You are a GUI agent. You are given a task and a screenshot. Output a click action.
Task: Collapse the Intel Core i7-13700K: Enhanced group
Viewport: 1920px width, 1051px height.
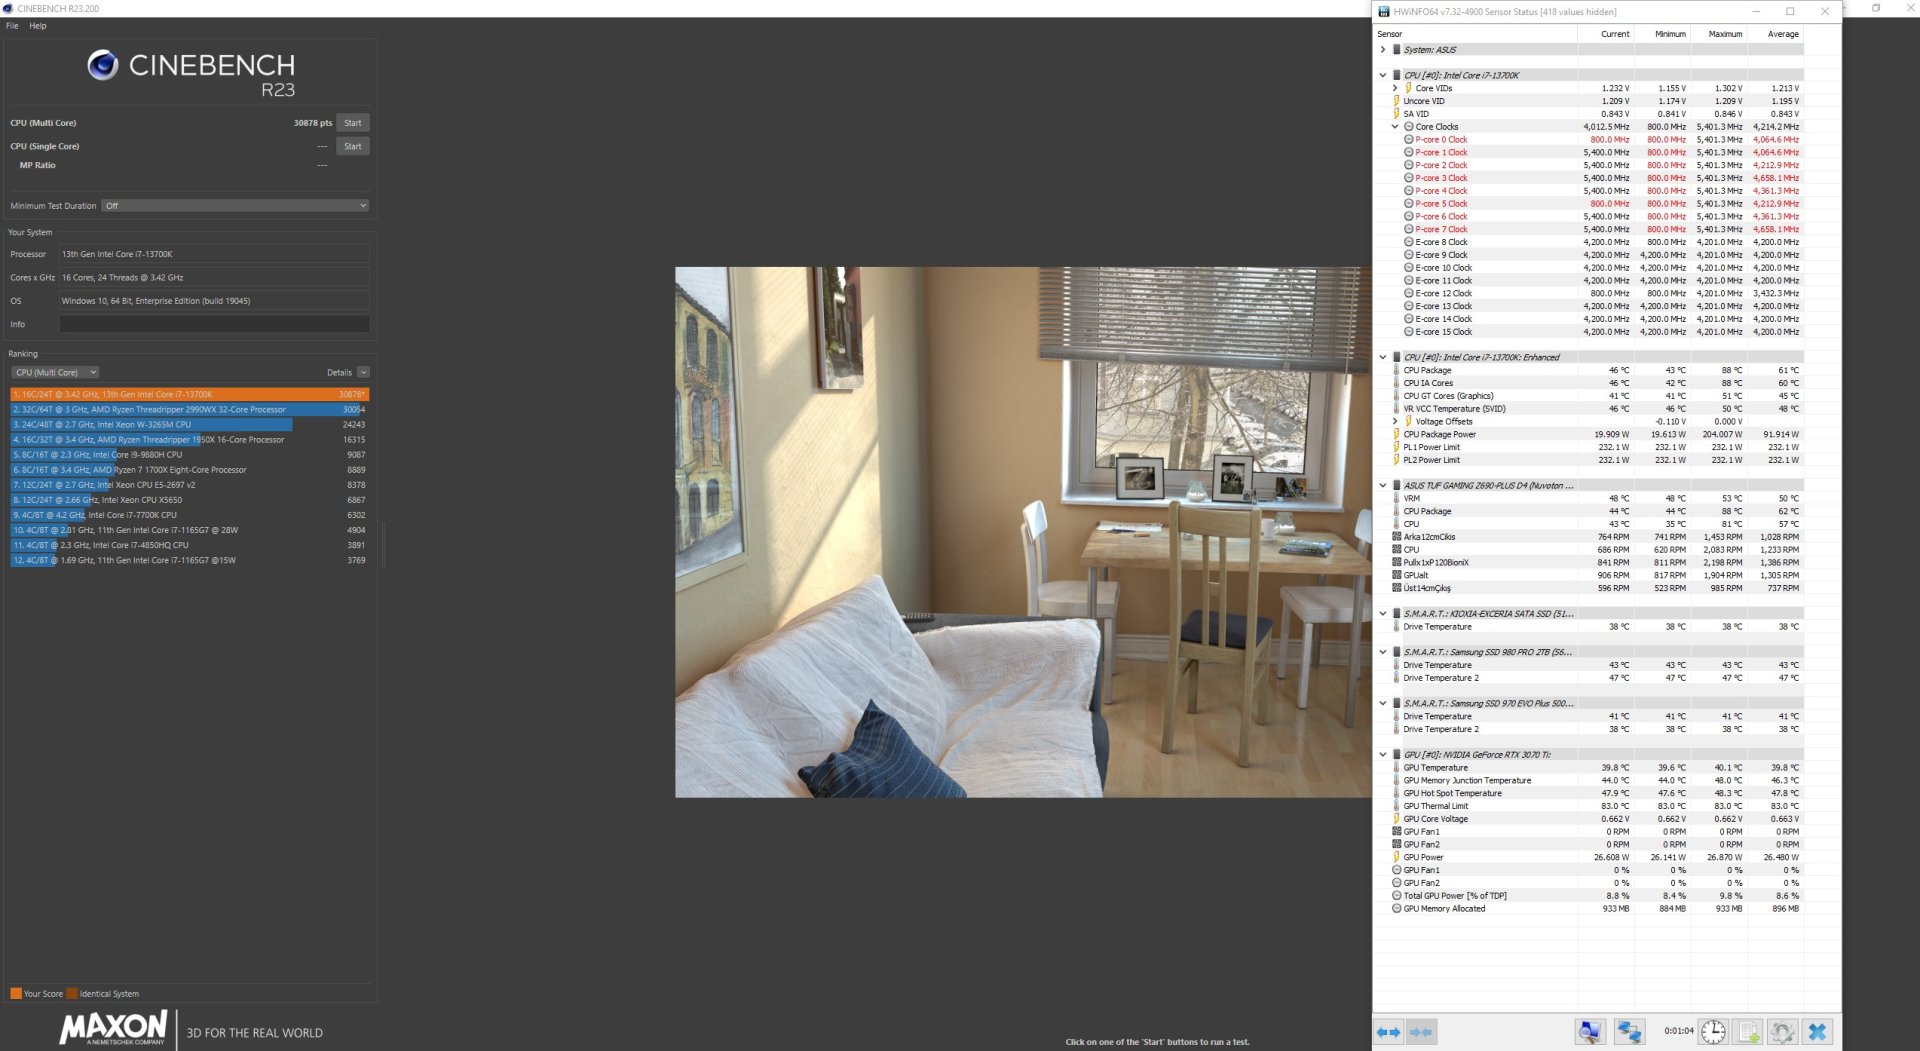[x=1383, y=357]
